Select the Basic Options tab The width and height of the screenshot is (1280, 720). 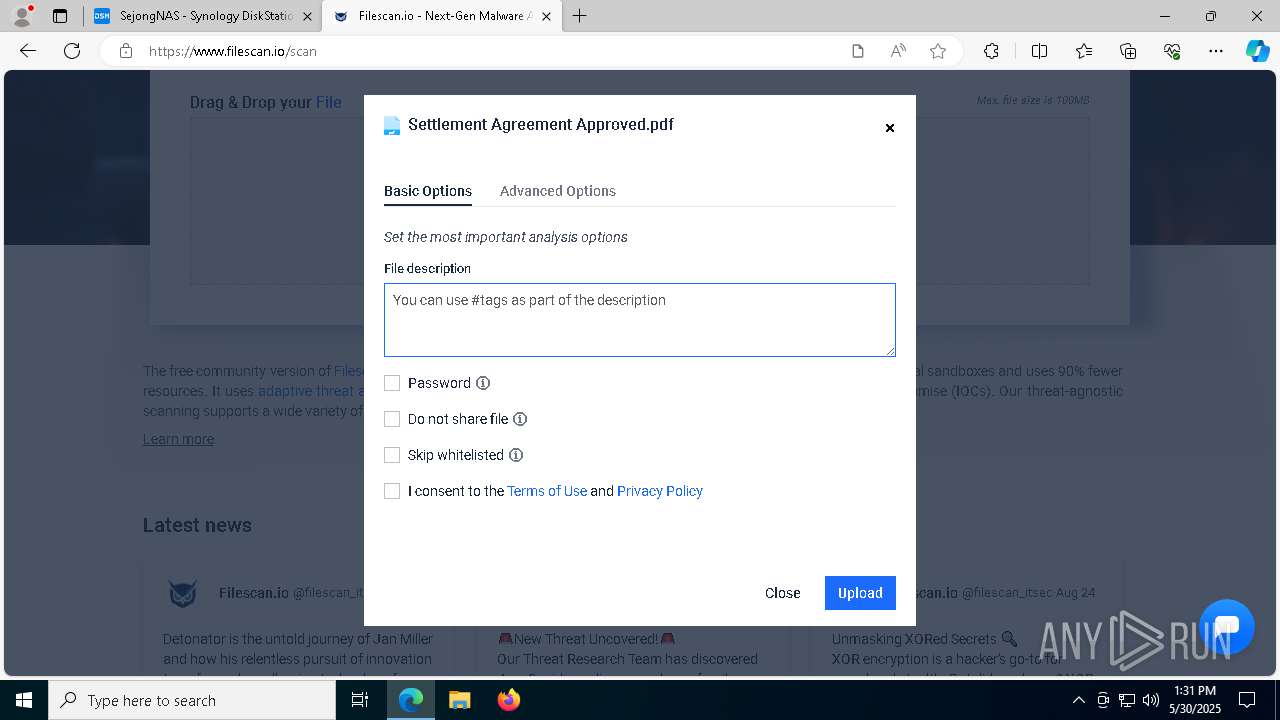pos(428,191)
